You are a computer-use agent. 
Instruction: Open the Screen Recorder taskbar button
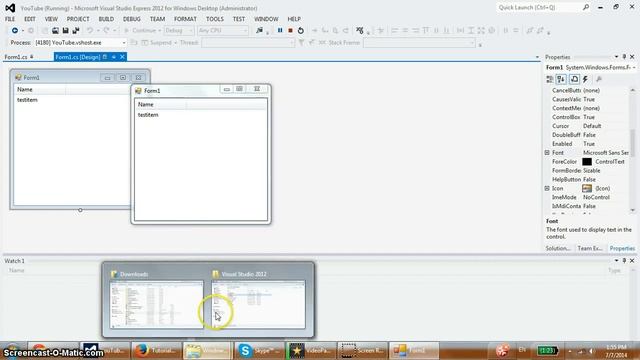(x=362, y=351)
